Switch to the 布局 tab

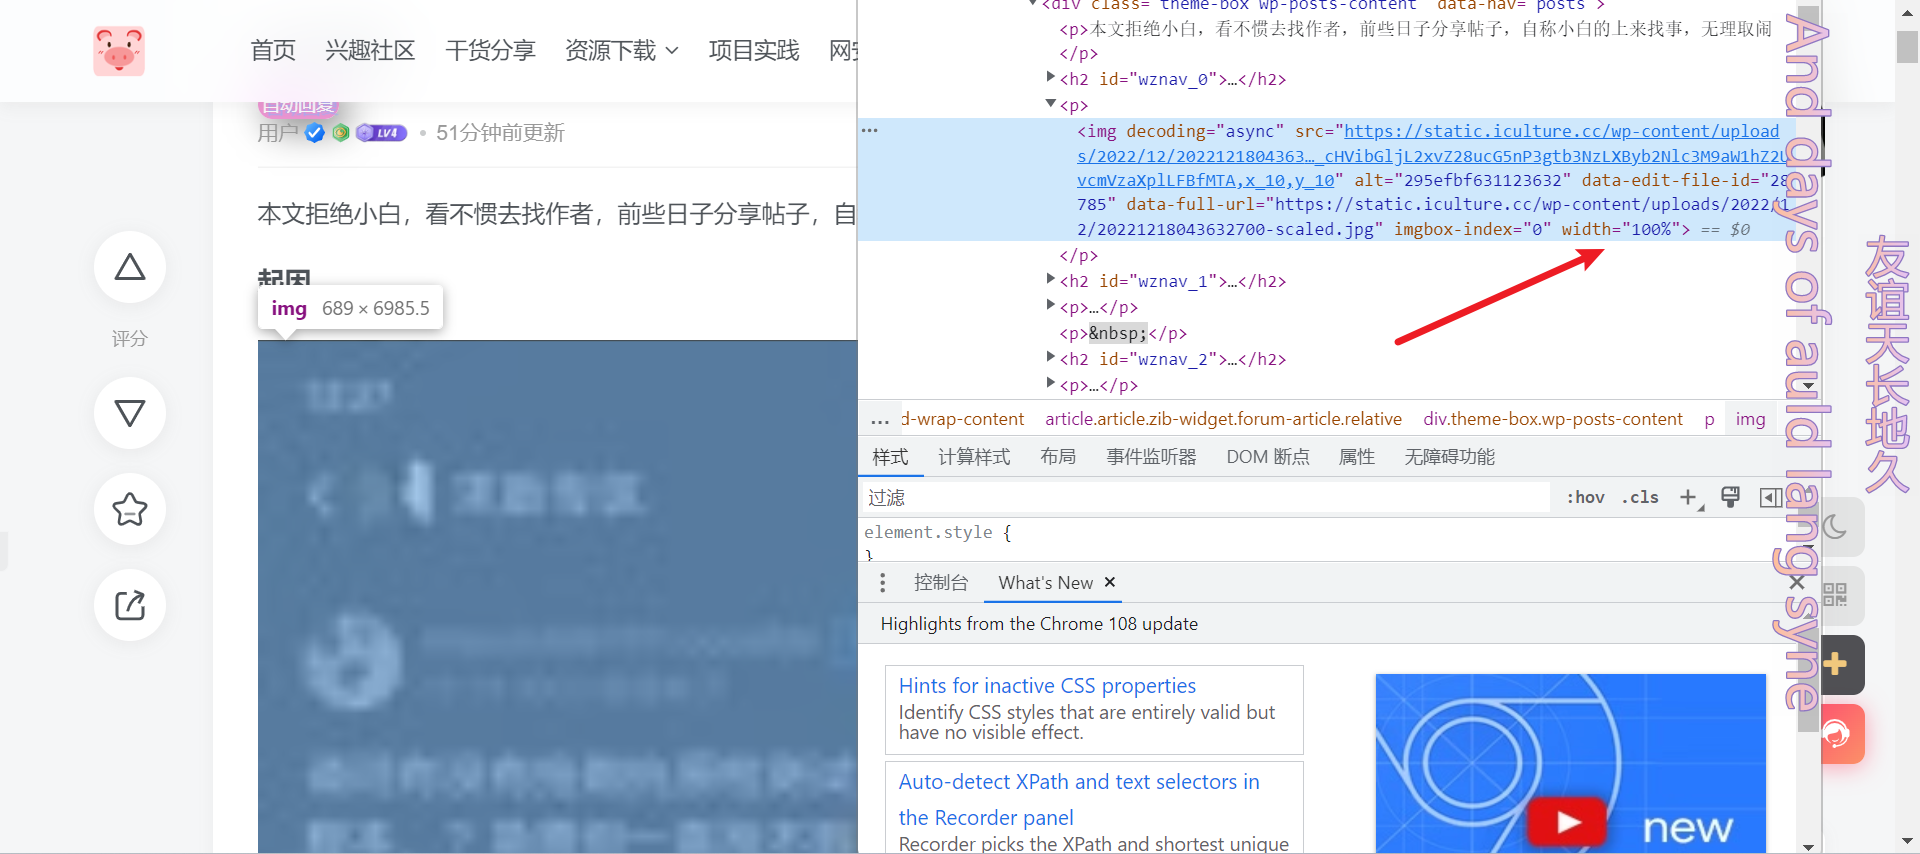(x=1058, y=457)
